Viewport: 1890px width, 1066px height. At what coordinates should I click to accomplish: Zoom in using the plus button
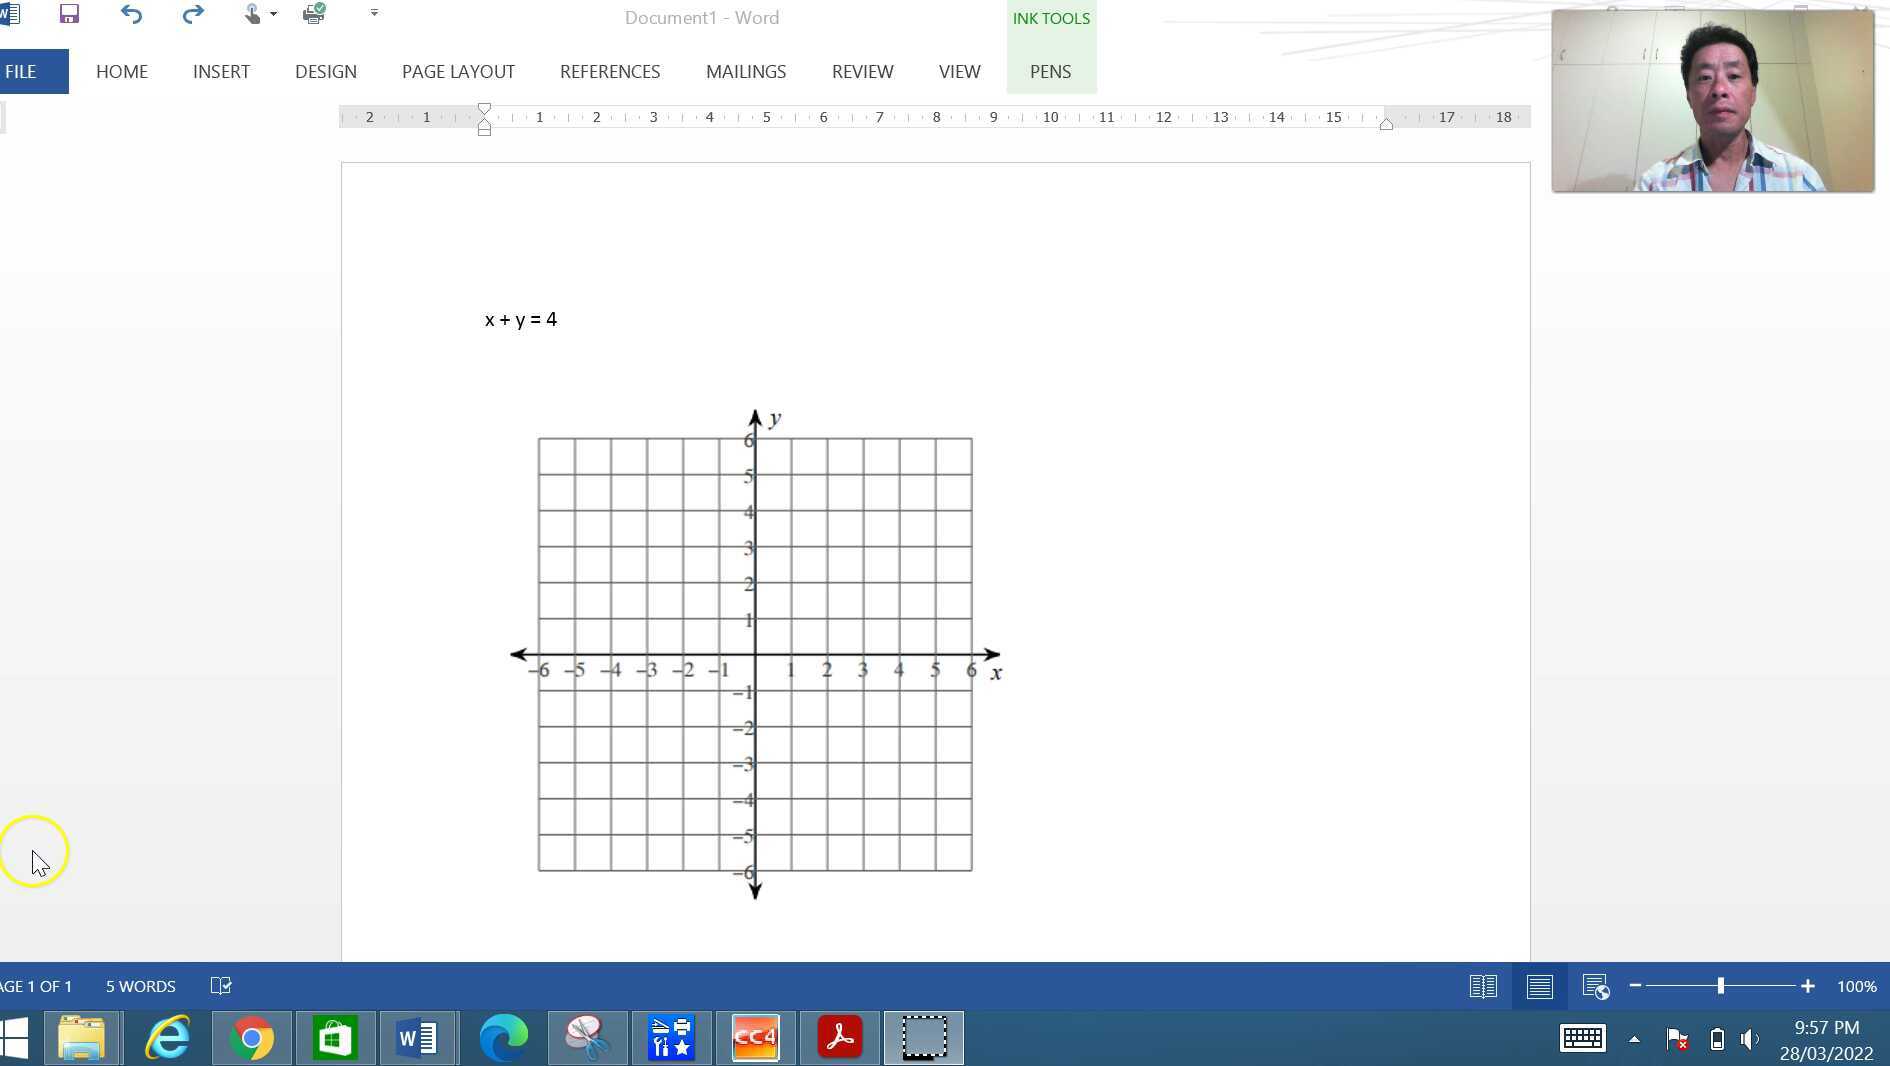pyautogui.click(x=1808, y=986)
